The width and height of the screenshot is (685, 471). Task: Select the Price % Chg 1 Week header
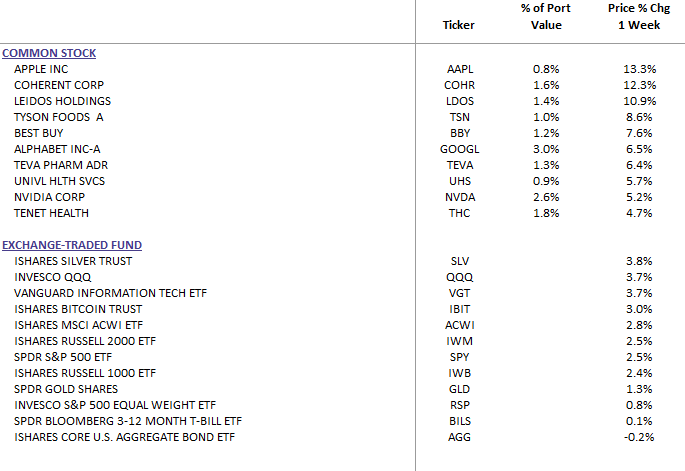click(639, 17)
